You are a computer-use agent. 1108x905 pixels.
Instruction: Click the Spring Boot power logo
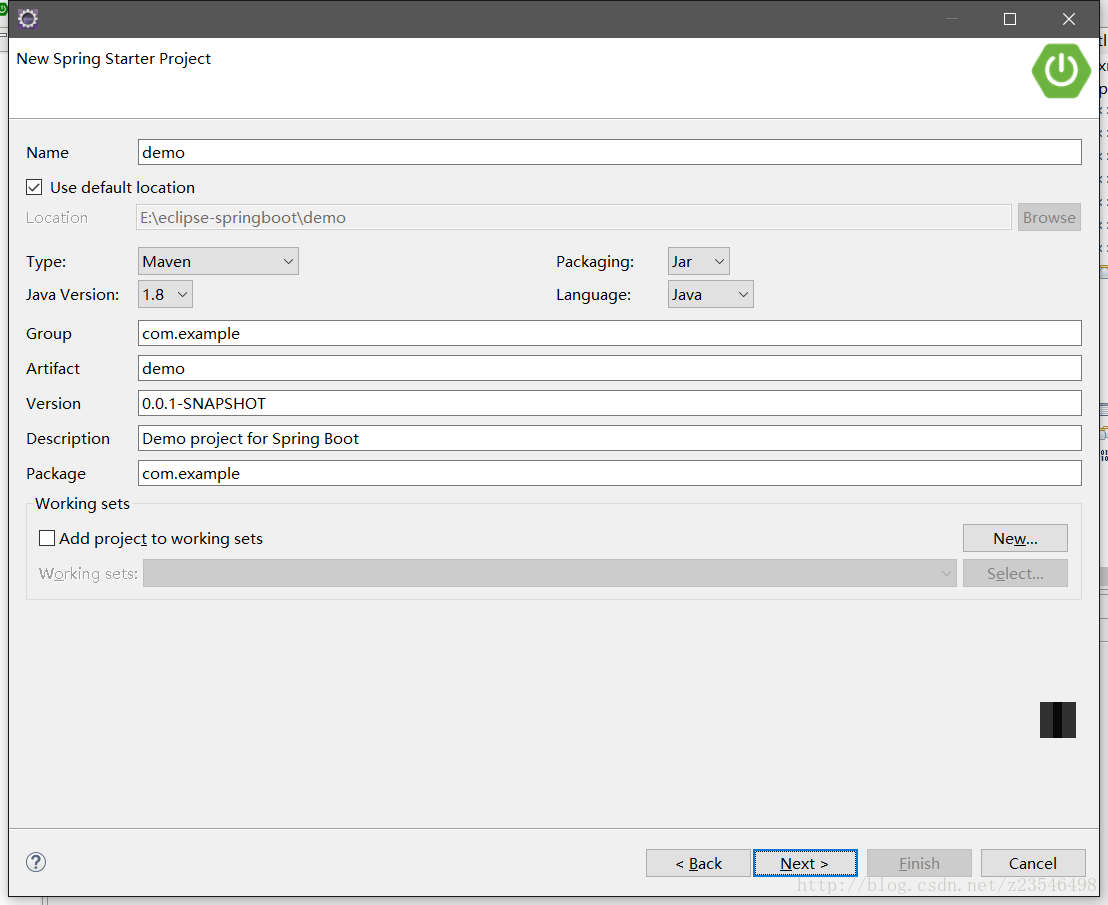pos(1061,71)
